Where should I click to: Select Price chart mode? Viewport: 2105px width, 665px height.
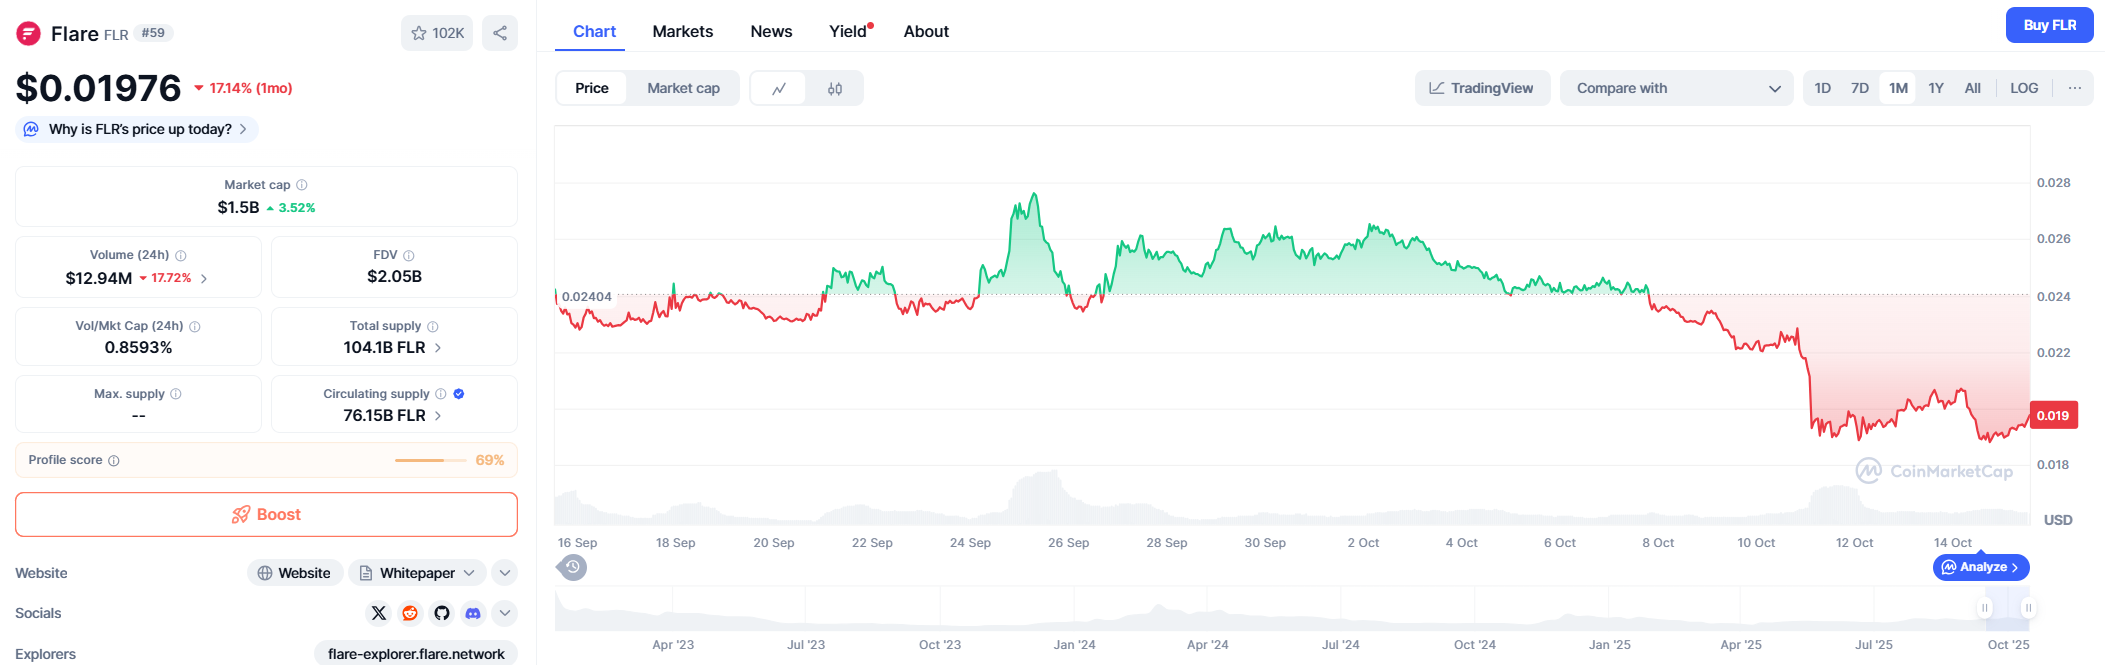[x=592, y=88]
